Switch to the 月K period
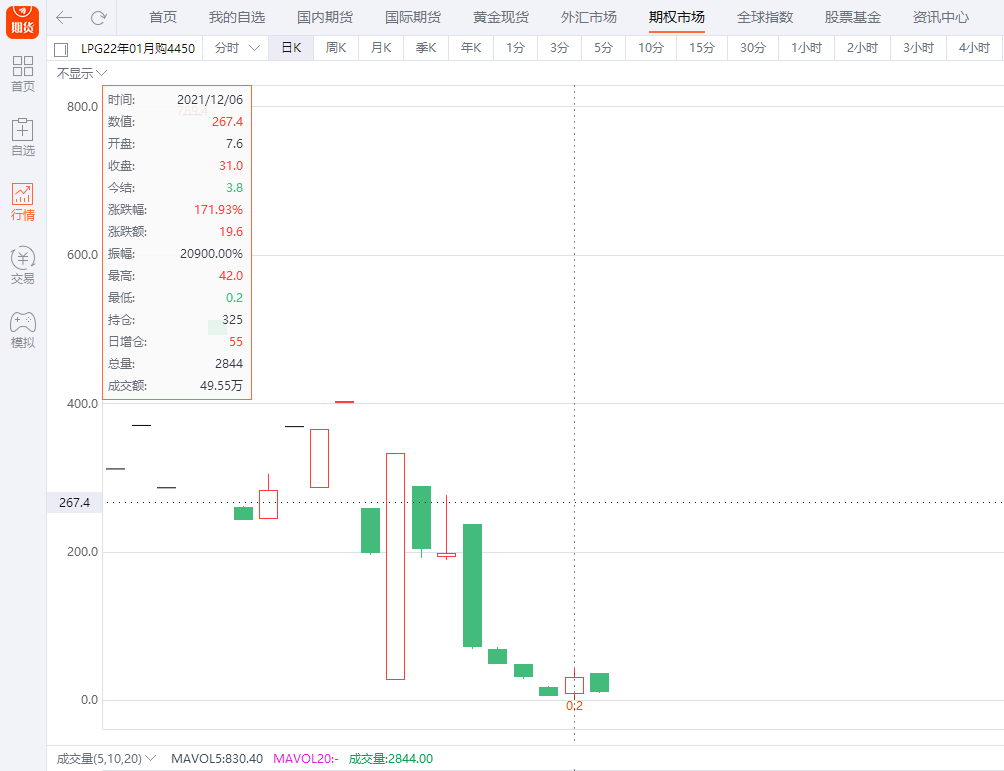 click(381, 48)
